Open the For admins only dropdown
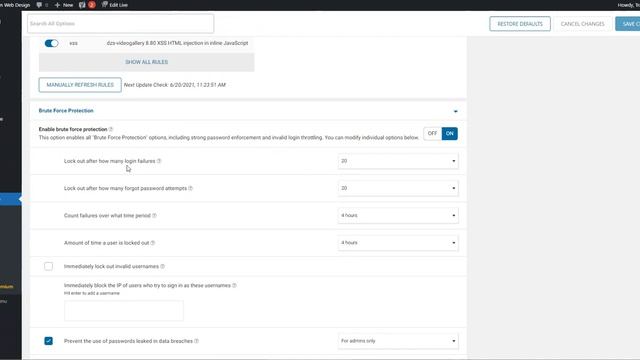 click(398, 341)
